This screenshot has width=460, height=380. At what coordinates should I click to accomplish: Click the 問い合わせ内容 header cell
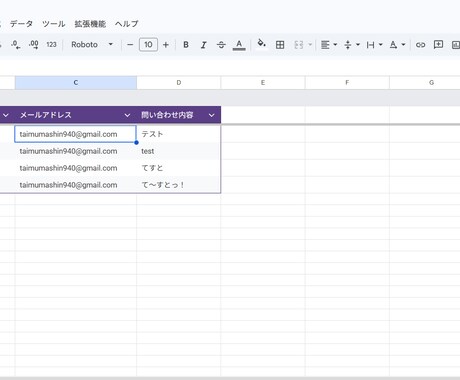tap(179, 115)
